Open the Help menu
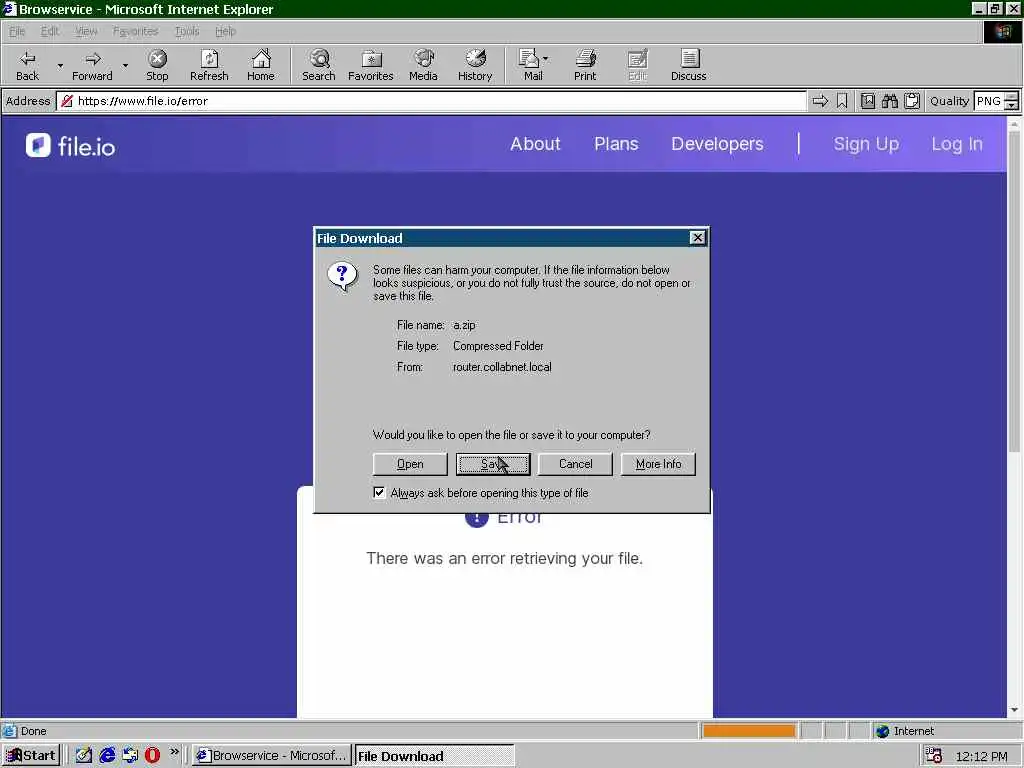 tap(225, 31)
